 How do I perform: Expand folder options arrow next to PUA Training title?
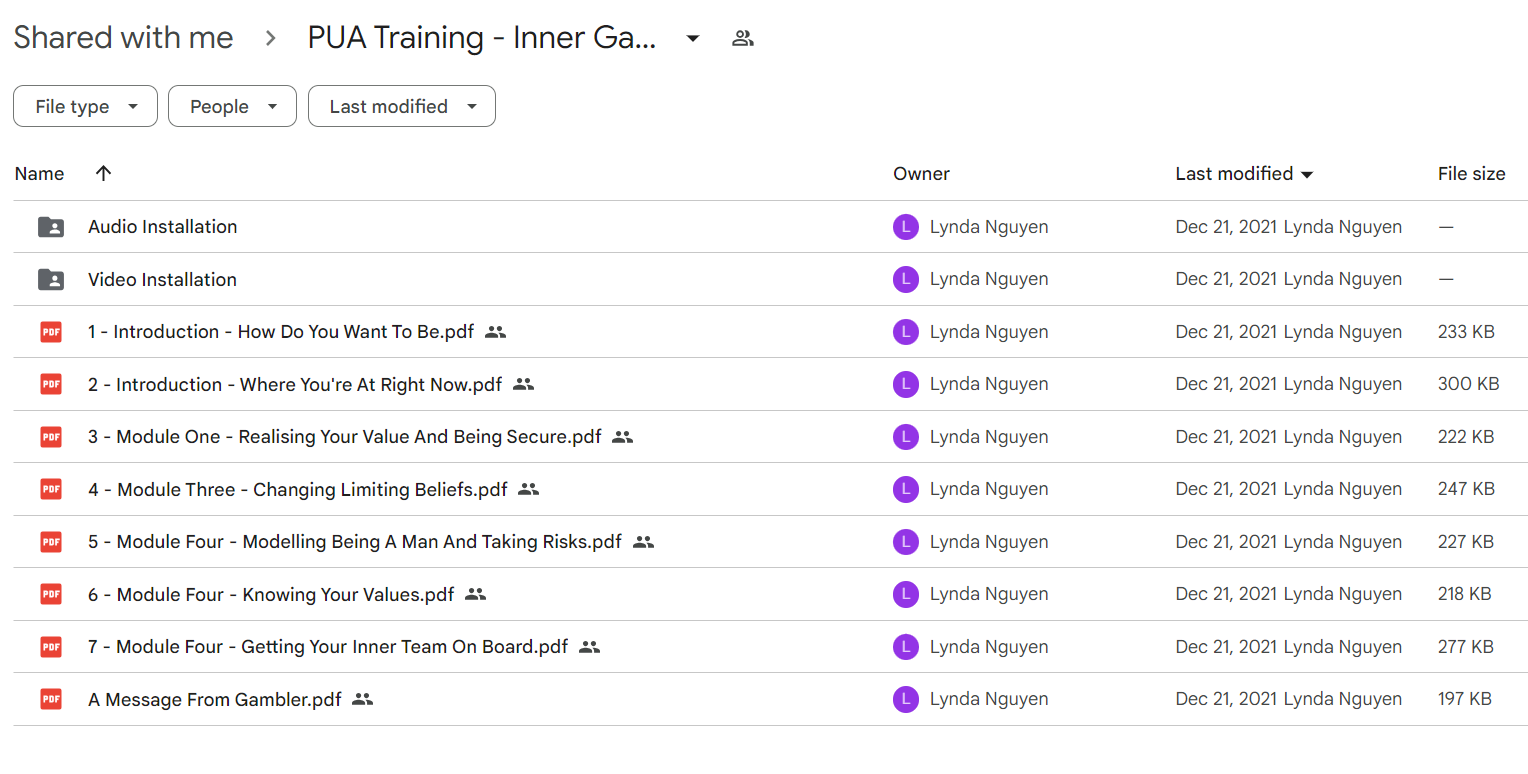tap(693, 39)
